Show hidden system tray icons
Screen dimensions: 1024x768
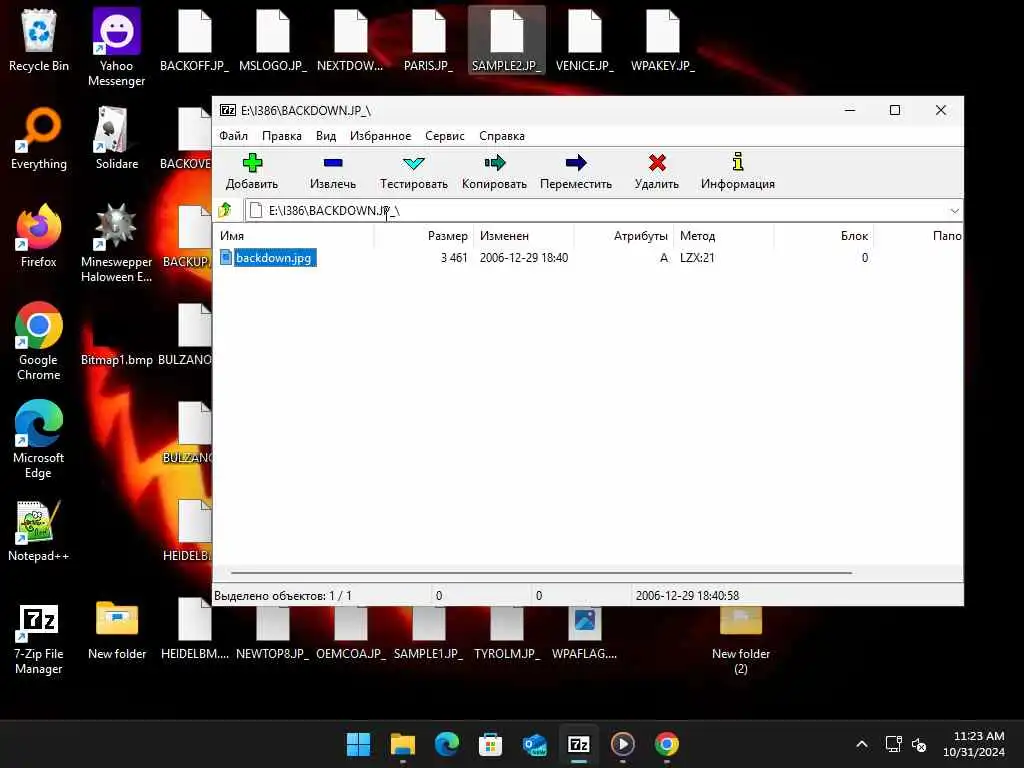861,744
